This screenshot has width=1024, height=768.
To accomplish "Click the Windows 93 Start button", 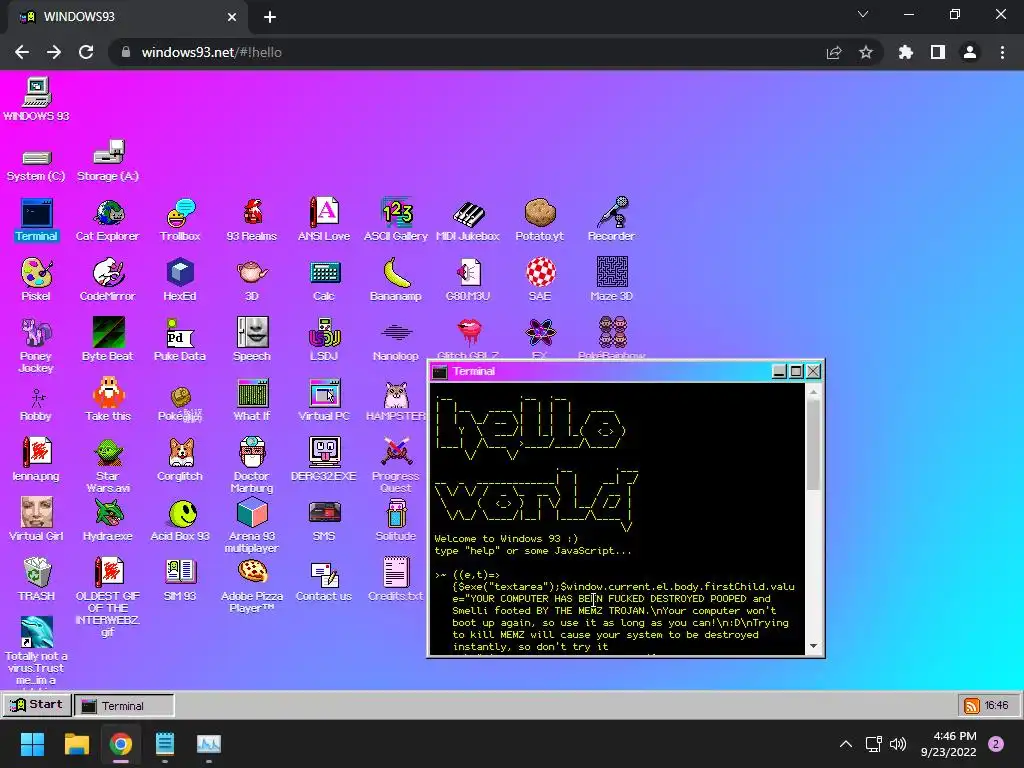I will tap(37, 705).
